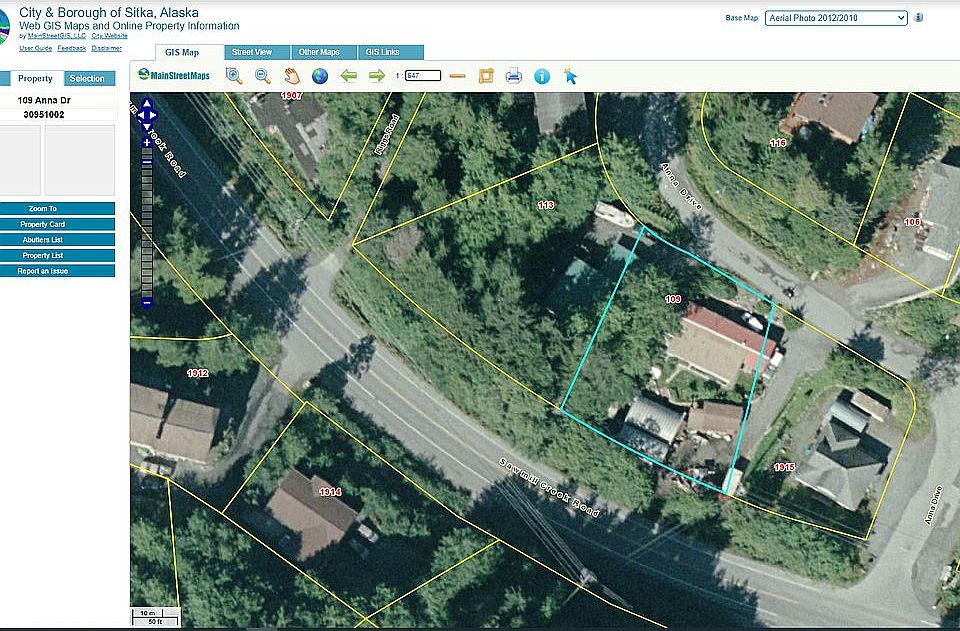The width and height of the screenshot is (960, 631).
Task: Open the Base Map dropdown
Action: pos(836,18)
